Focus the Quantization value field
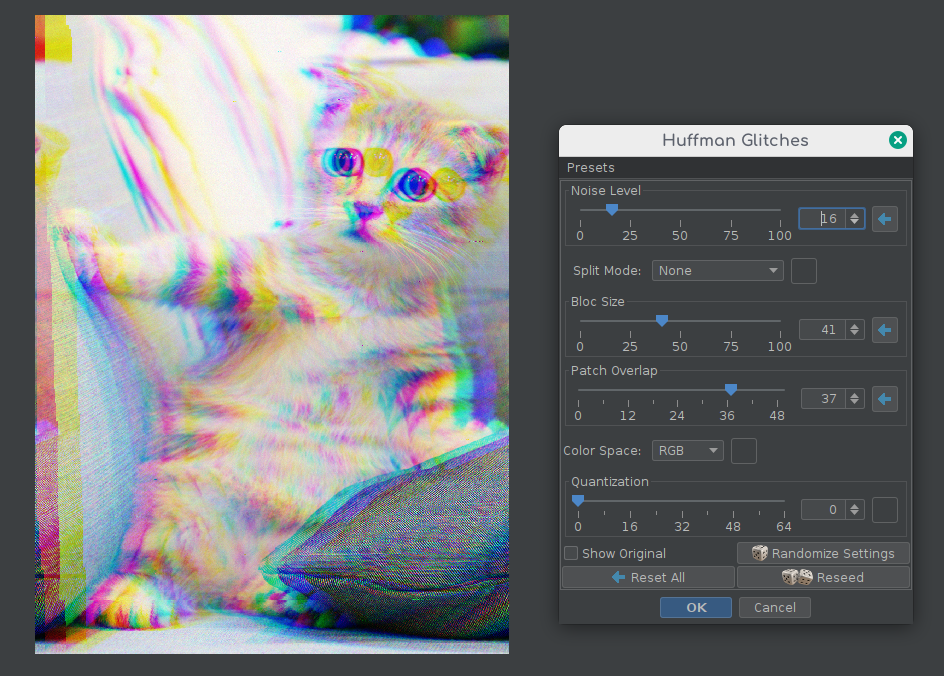This screenshot has width=944, height=676. pos(824,509)
